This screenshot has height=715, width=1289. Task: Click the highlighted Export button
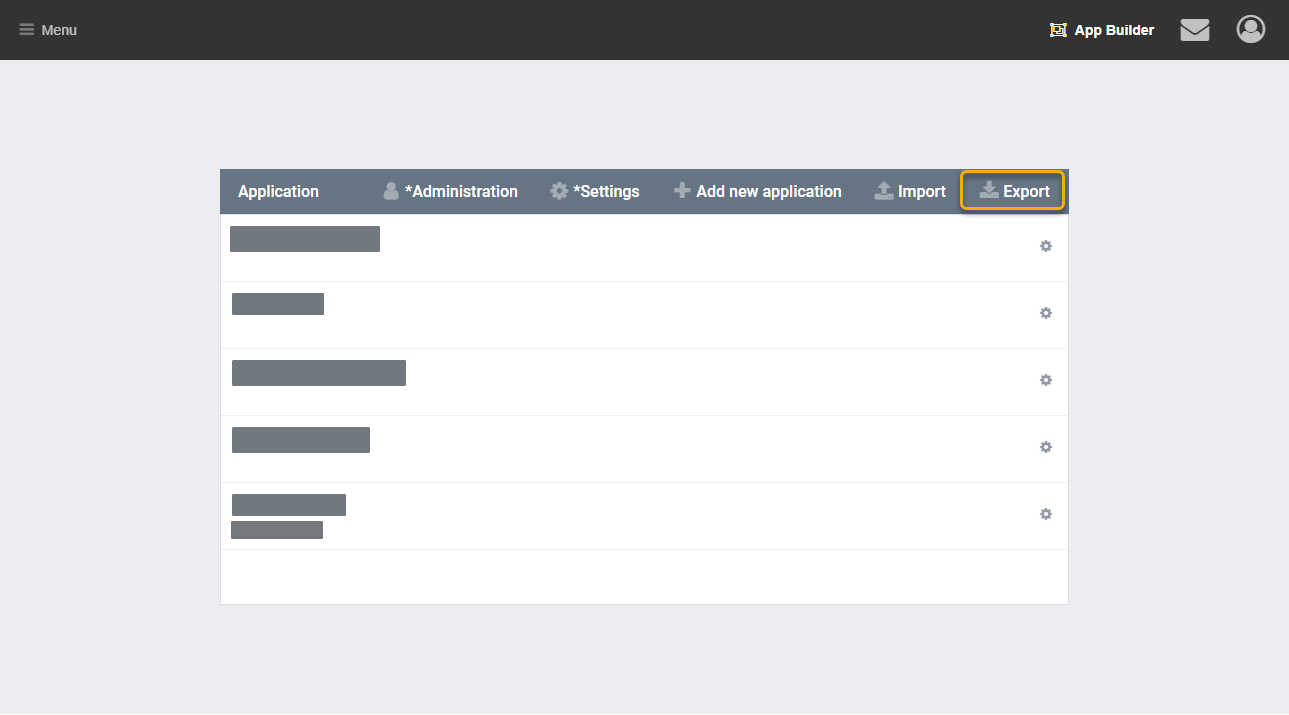pos(1013,191)
